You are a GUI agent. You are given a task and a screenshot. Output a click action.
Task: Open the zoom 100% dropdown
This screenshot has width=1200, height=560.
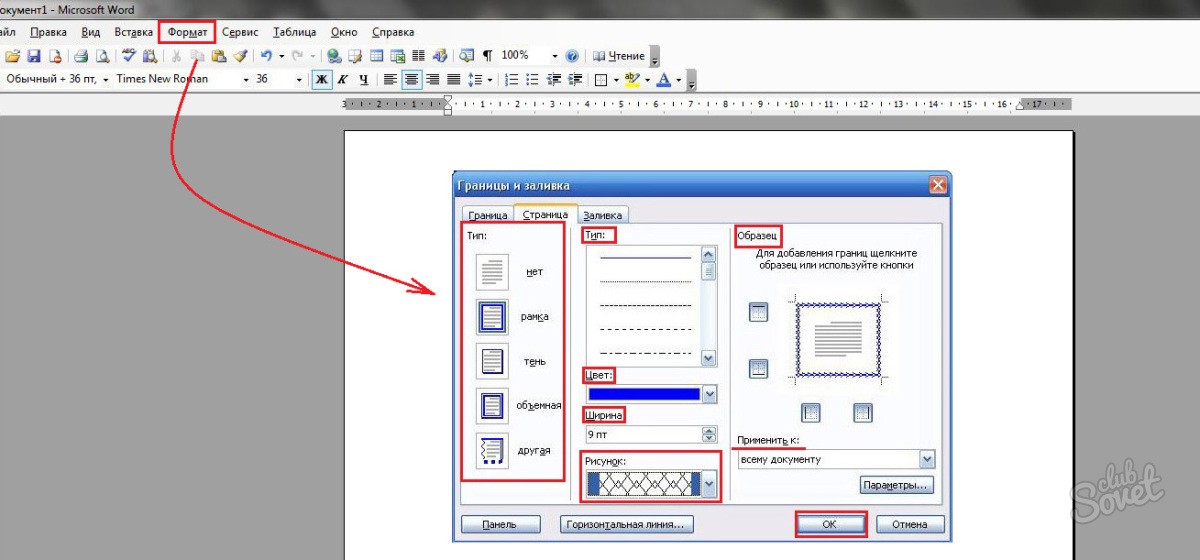tap(554, 56)
